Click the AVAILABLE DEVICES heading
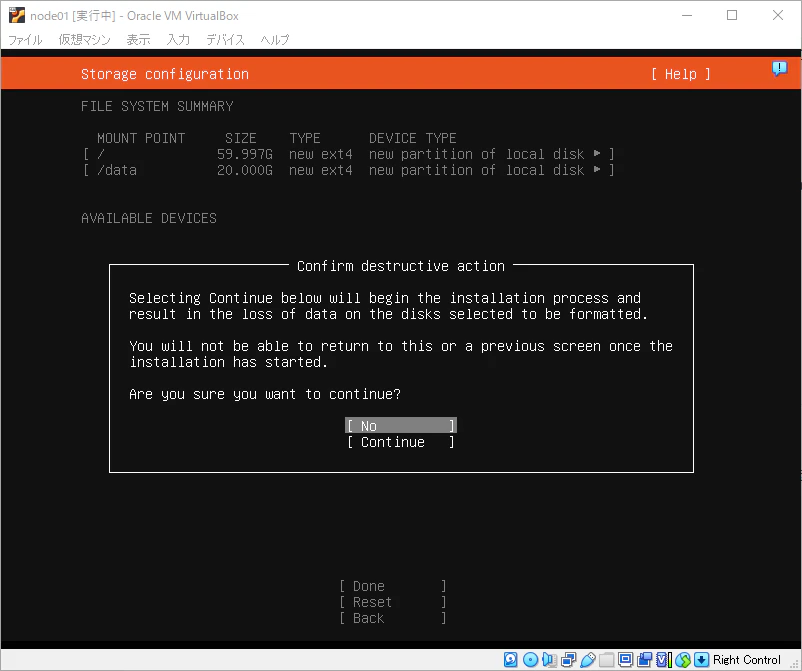 pyautogui.click(x=149, y=218)
